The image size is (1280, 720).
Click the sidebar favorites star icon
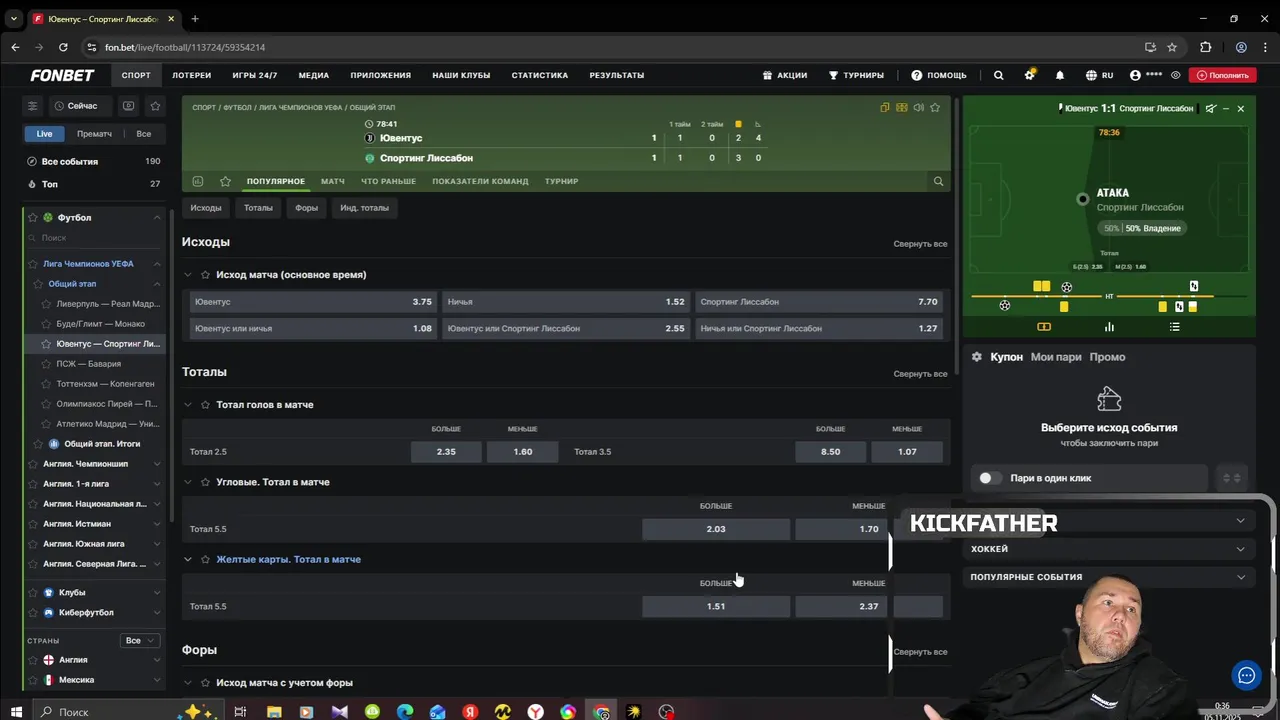(x=155, y=106)
